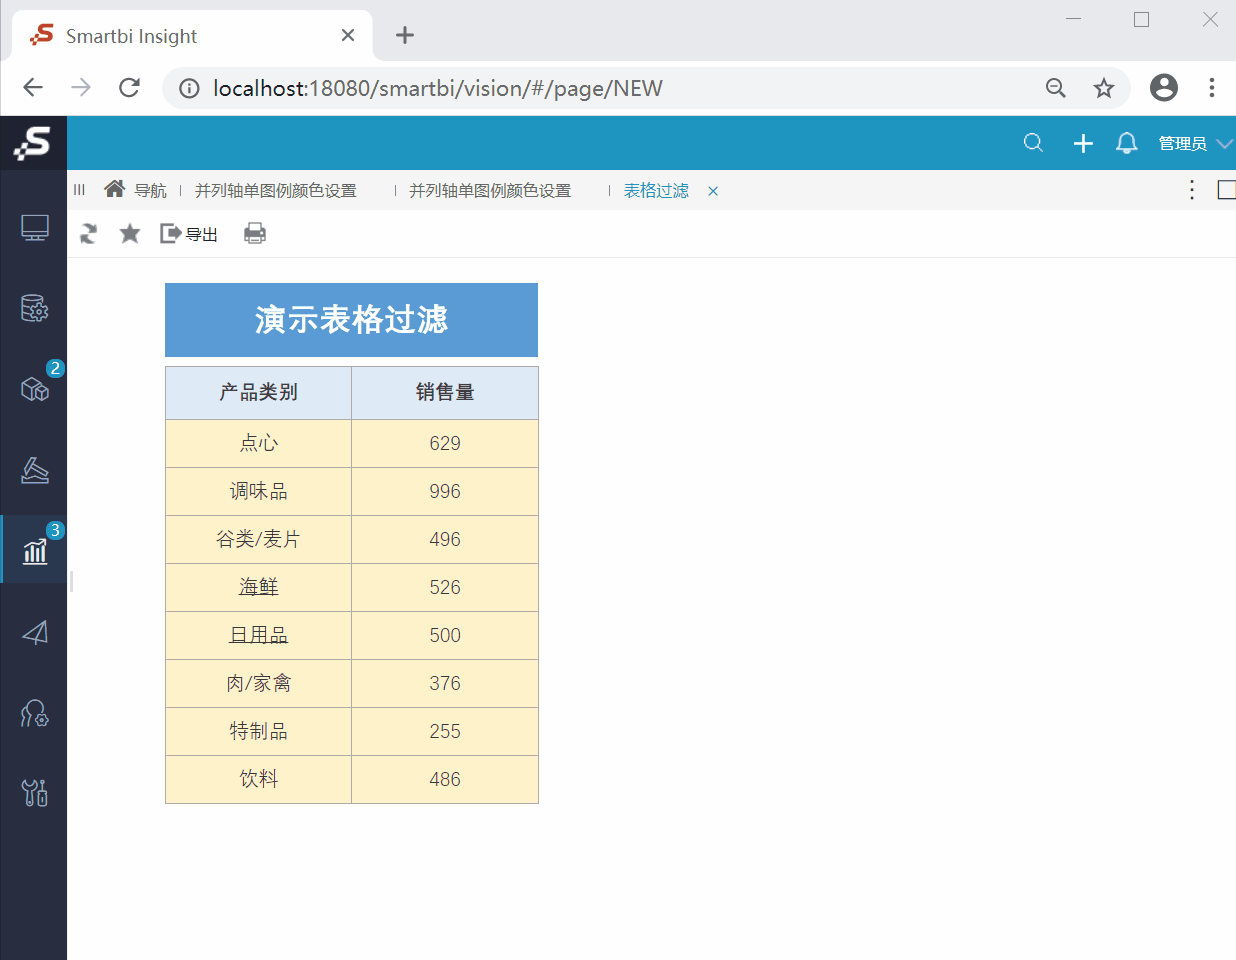View site information icon
The height and width of the screenshot is (960, 1236).
[x=188, y=88]
